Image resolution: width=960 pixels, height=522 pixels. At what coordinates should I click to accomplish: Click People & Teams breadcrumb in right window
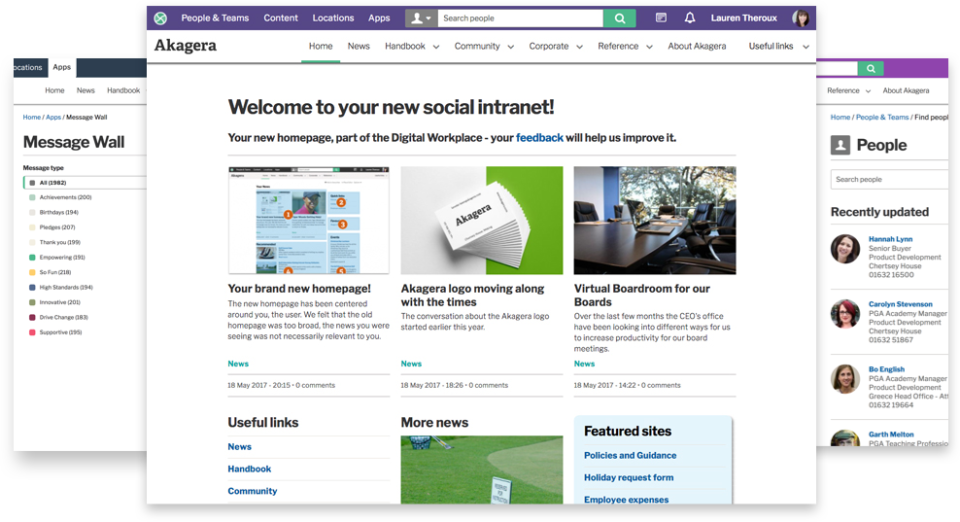pos(882,117)
